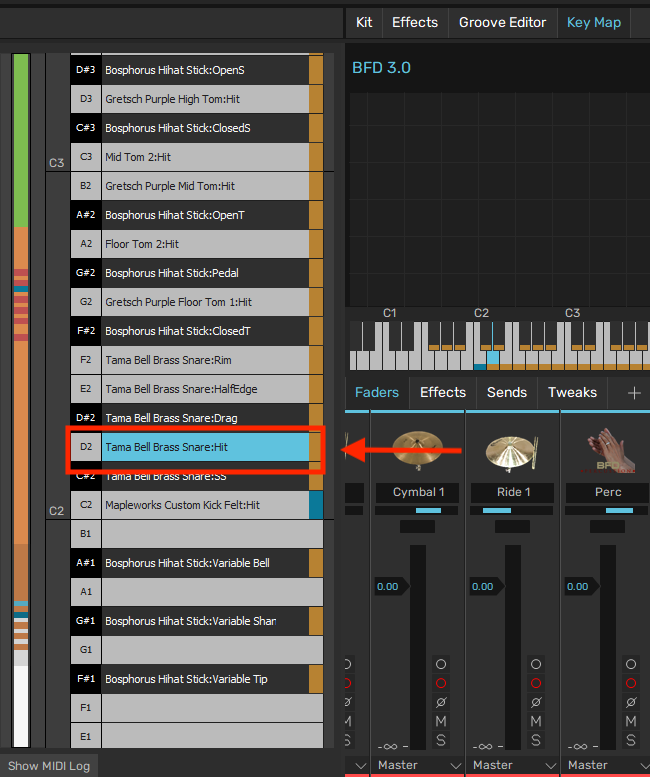The image size is (650, 777).
Task: Select F#1 Bosphorus Hihat Stick:Variable Tip row
Action: click(197, 679)
